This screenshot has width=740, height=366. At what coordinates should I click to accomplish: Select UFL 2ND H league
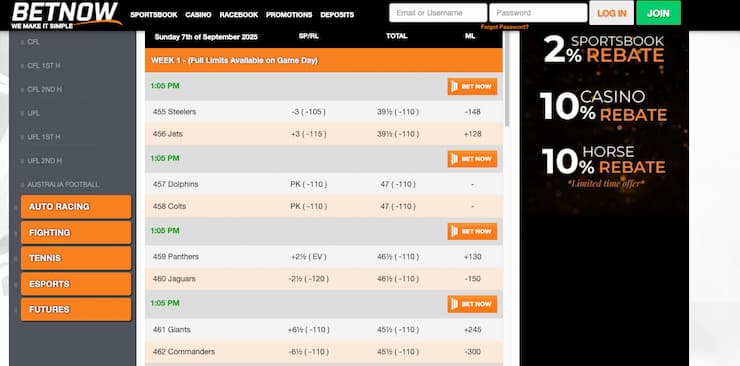(x=44, y=161)
